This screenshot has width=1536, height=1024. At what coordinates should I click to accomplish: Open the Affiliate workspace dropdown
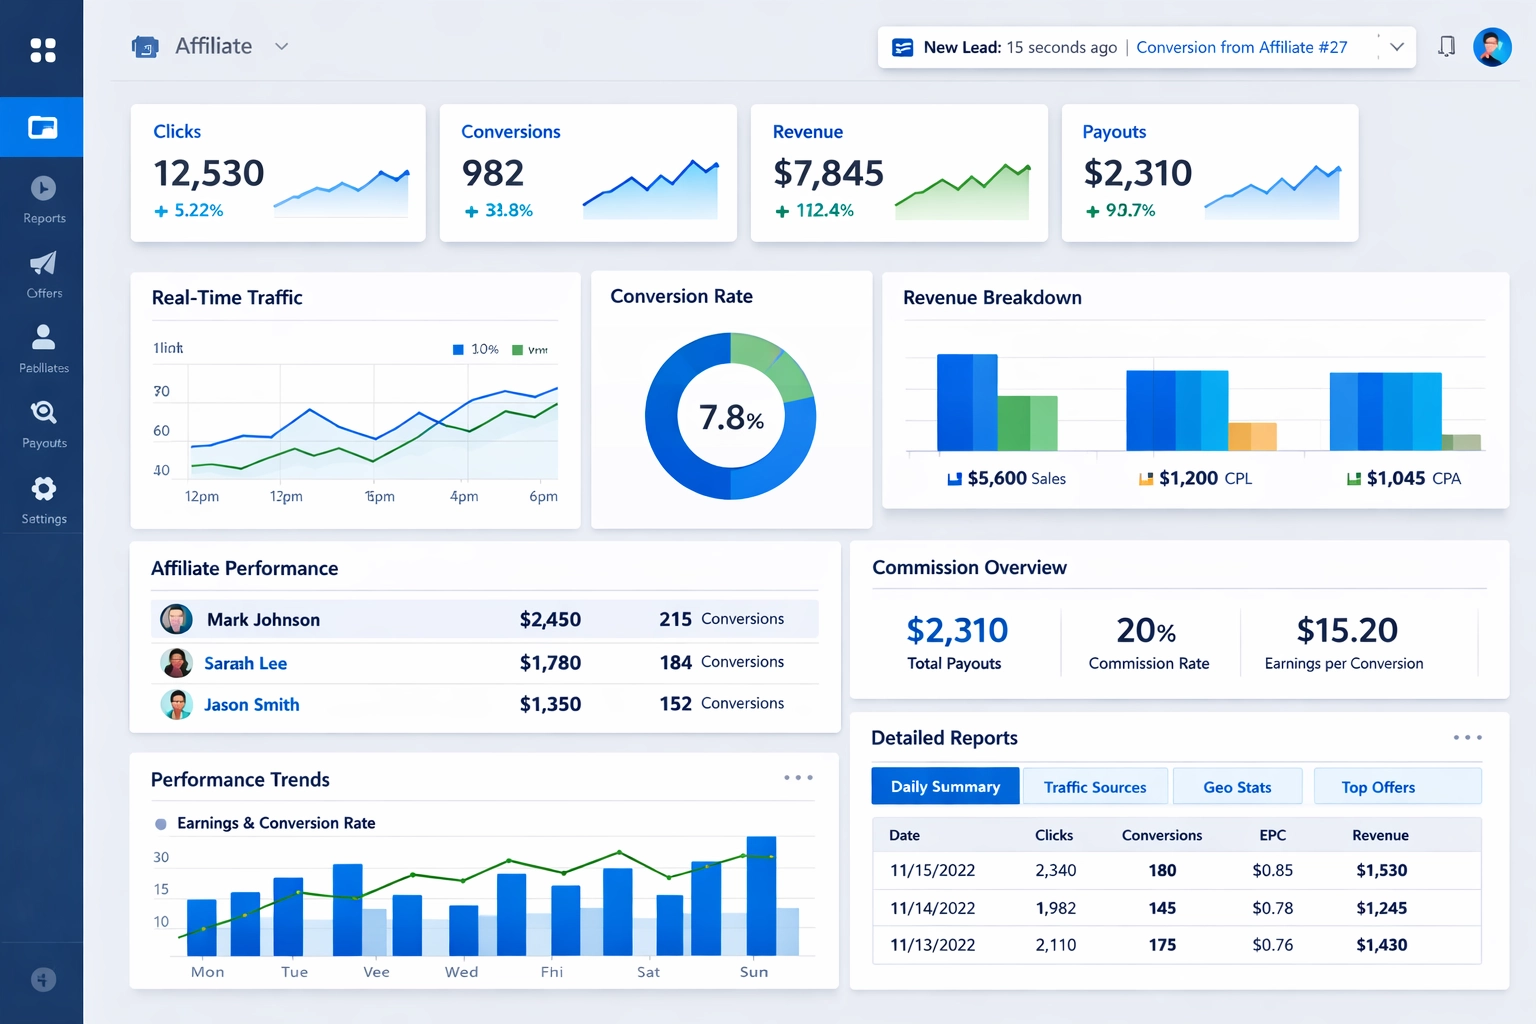281,46
